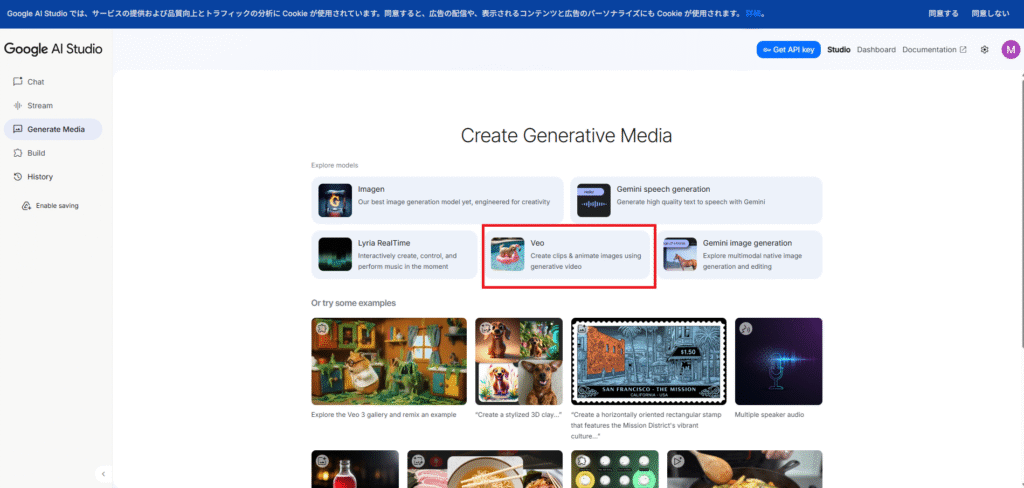
Task: Click the 'Or try some examples' heading
Action: click(x=353, y=303)
